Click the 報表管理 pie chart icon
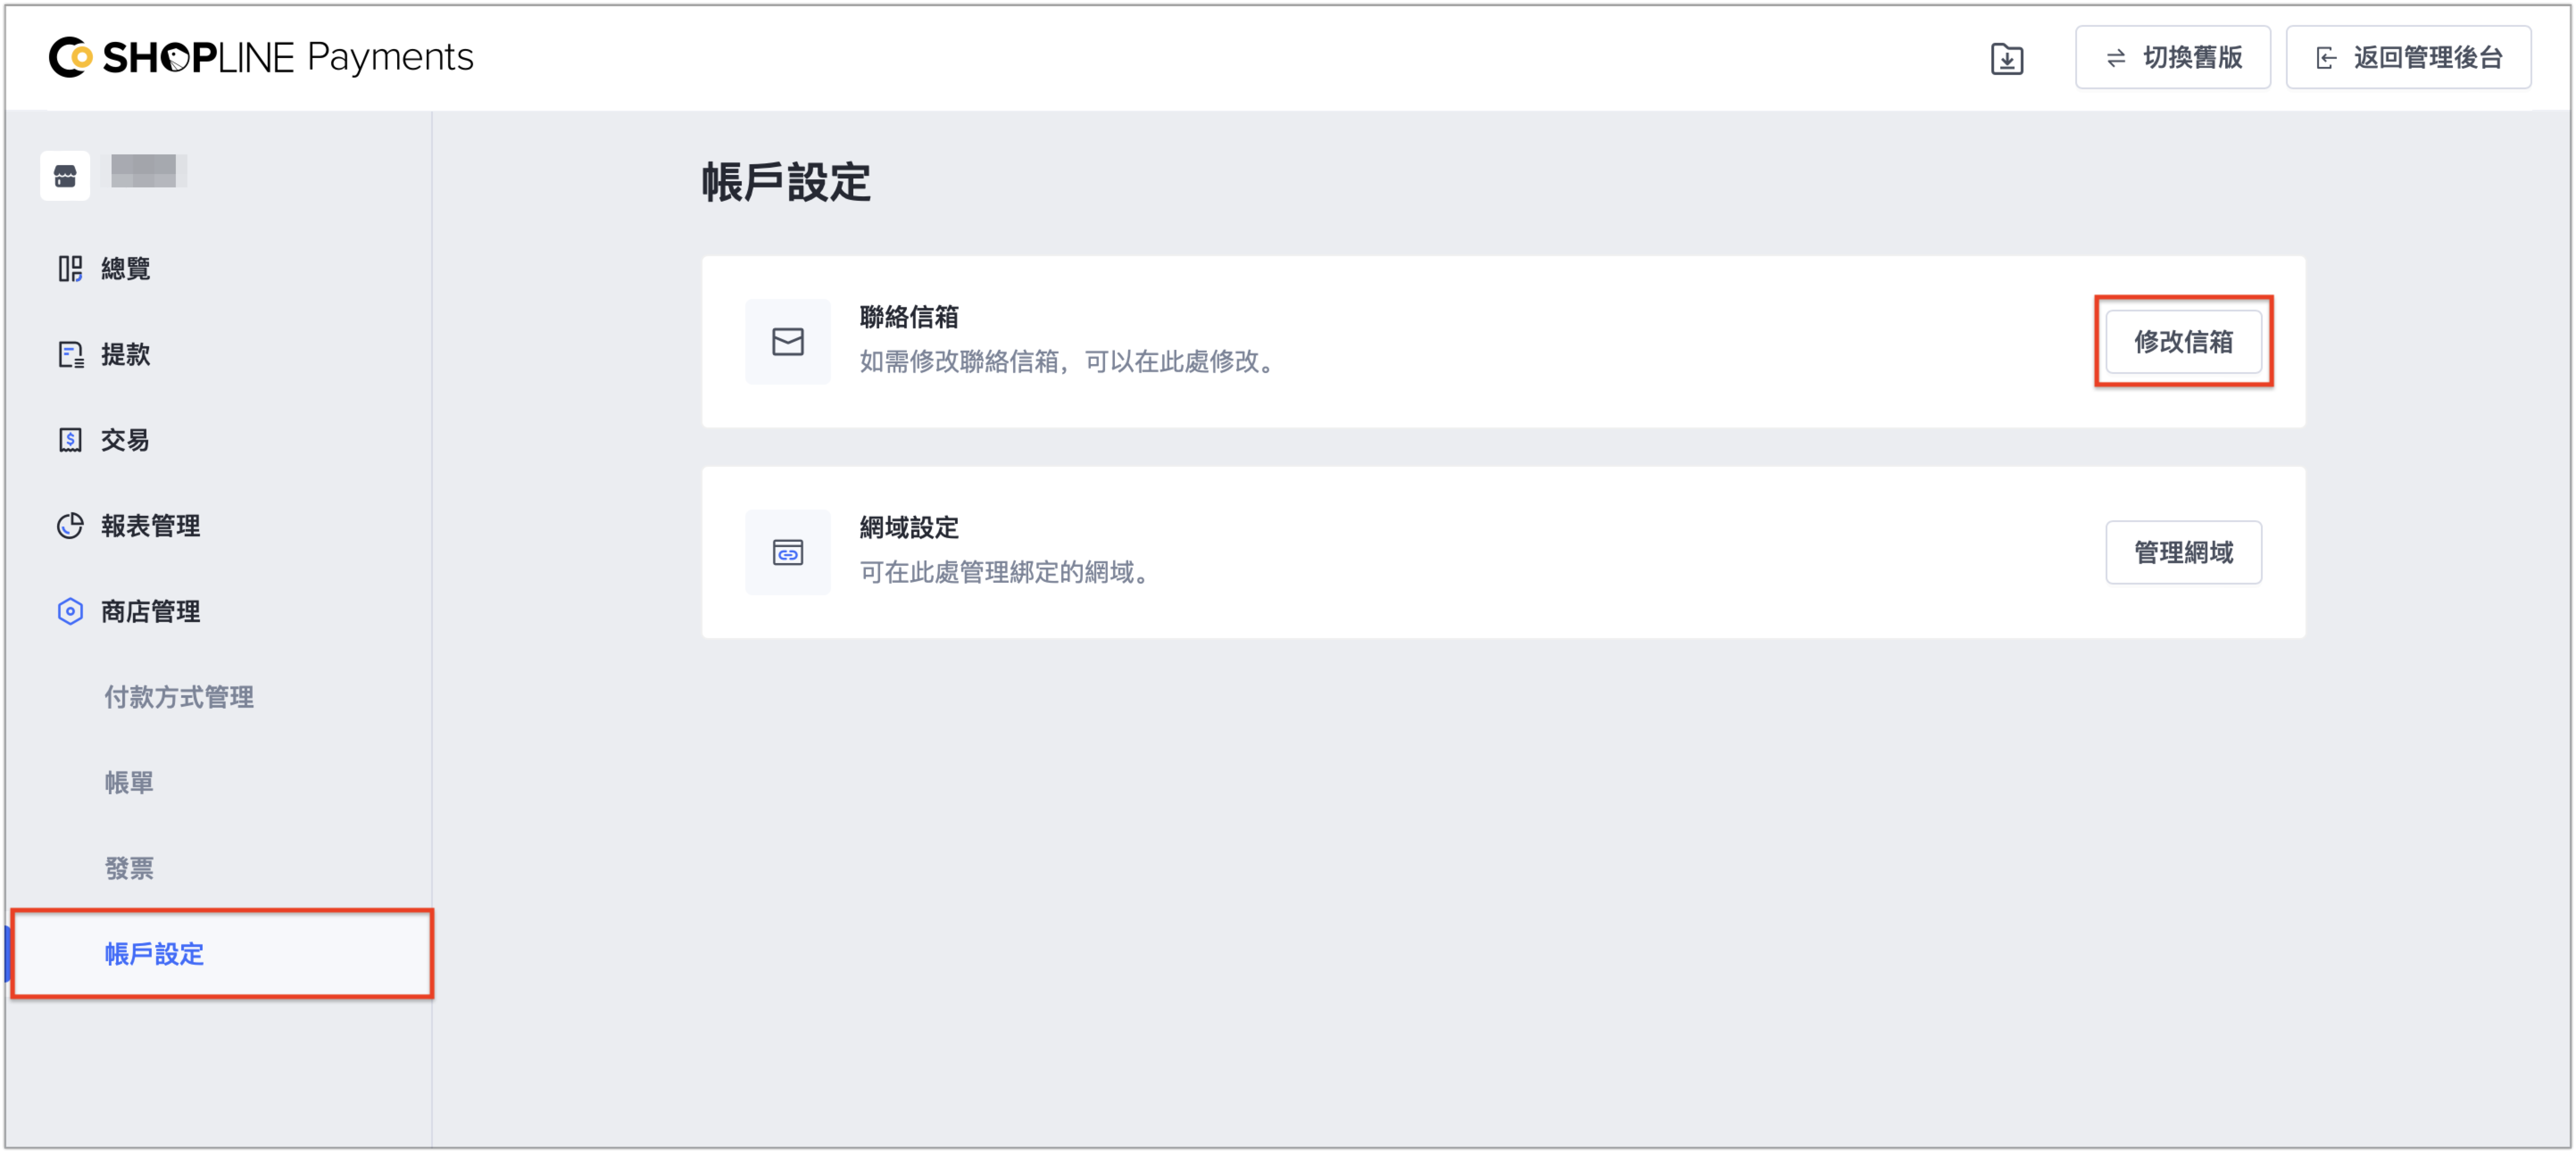Viewport: 2576px width, 1153px height. click(x=70, y=526)
